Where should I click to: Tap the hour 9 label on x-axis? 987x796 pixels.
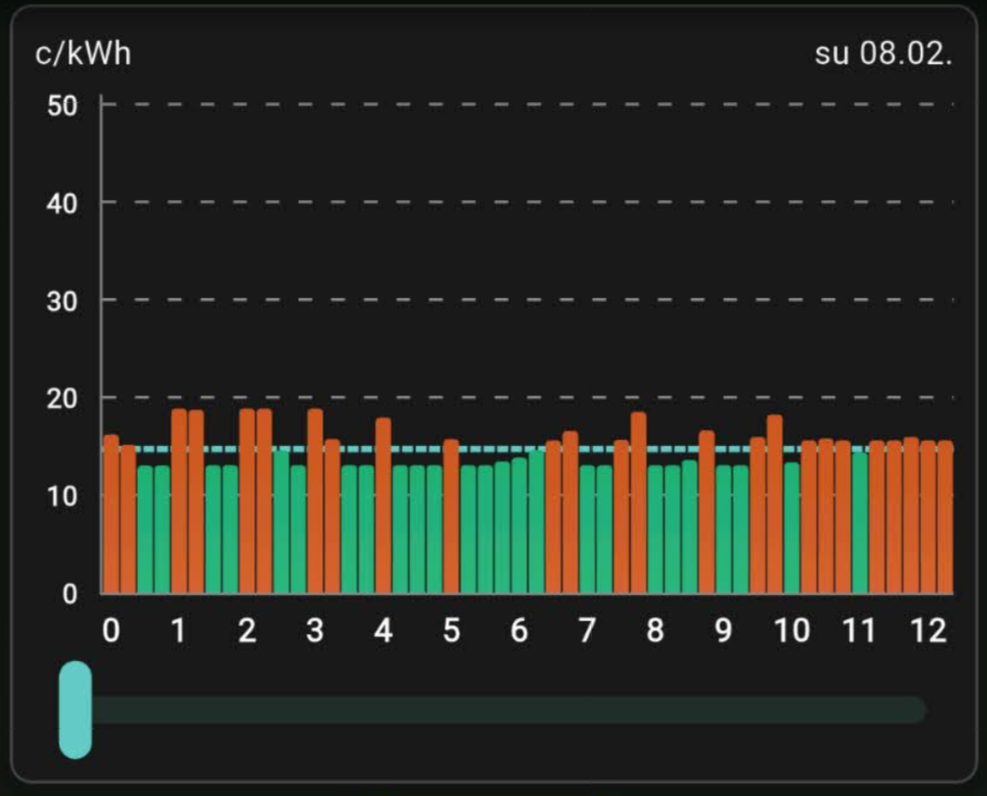[x=723, y=631]
